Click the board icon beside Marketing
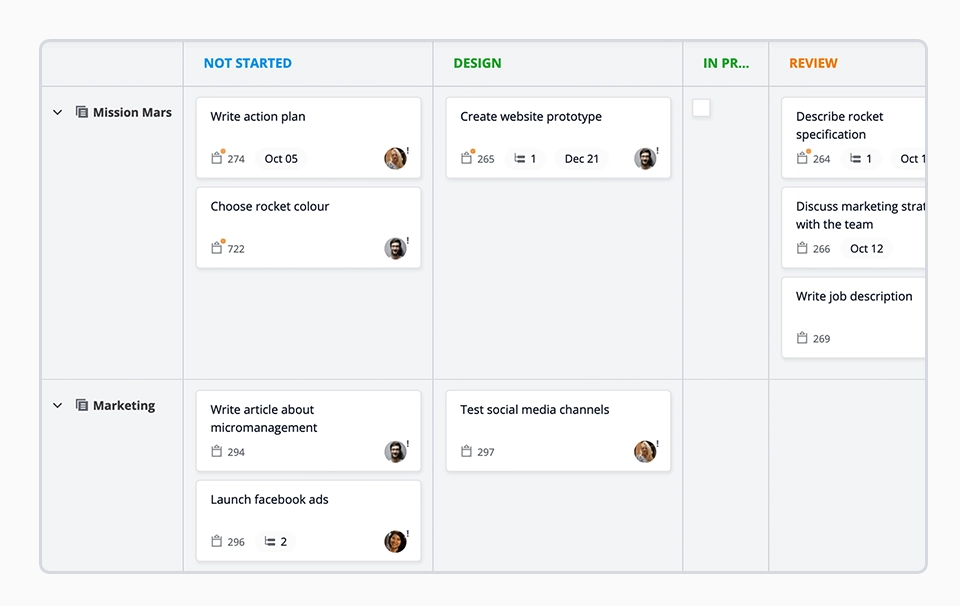The height and width of the screenshot is (606, 960). (x=81, y=405)
